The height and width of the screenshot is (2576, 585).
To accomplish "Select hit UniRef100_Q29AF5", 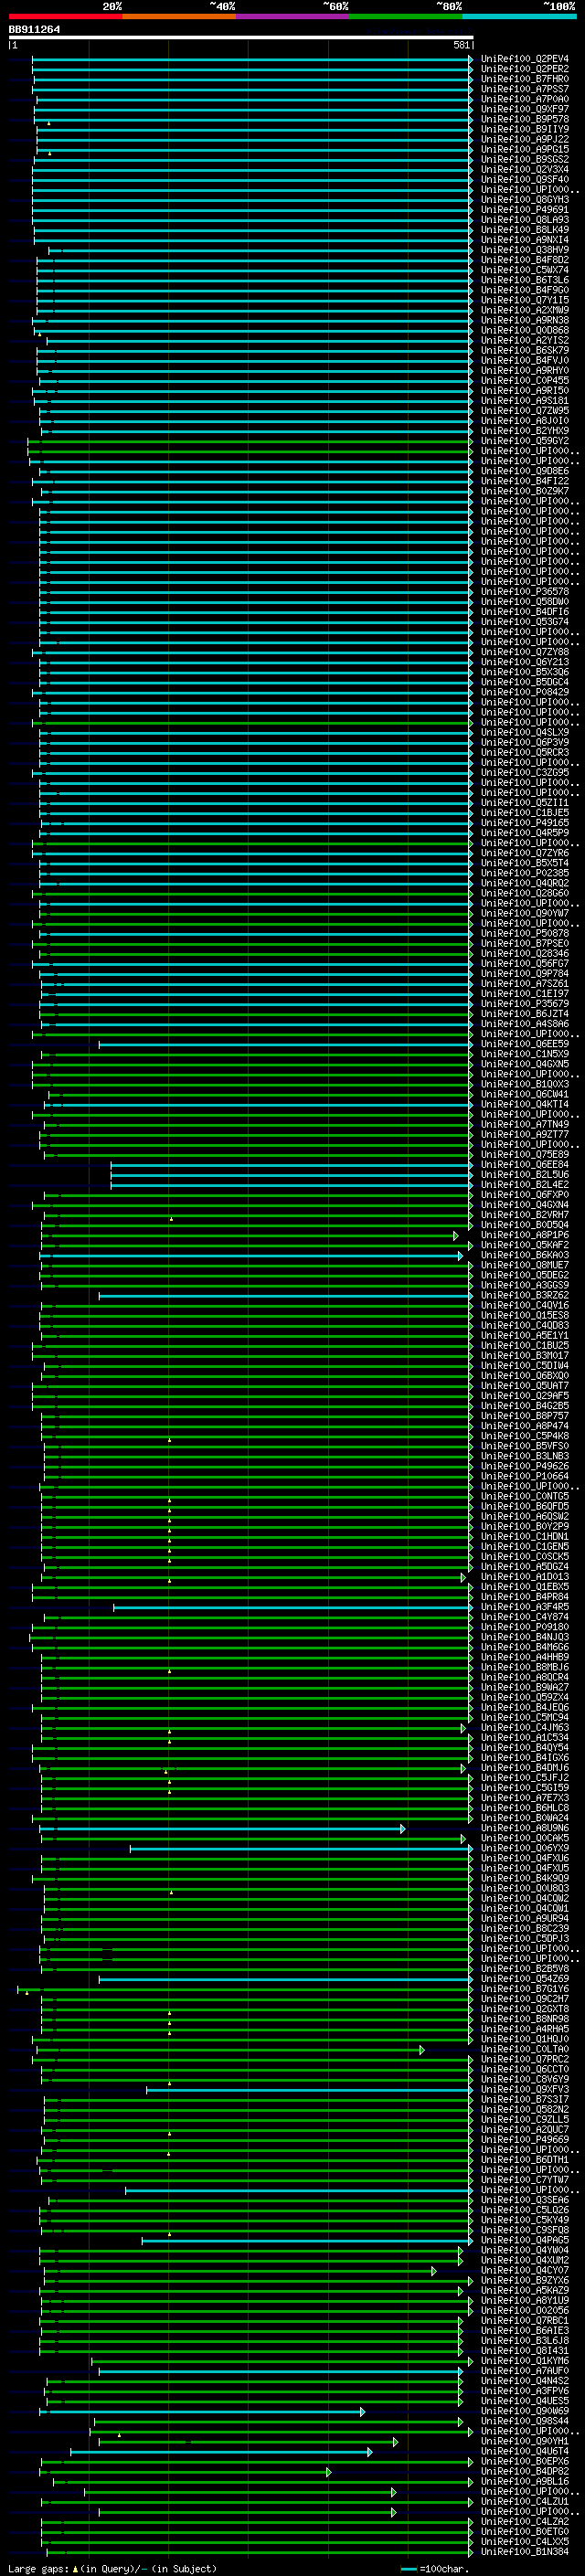I will [525, 1395].
